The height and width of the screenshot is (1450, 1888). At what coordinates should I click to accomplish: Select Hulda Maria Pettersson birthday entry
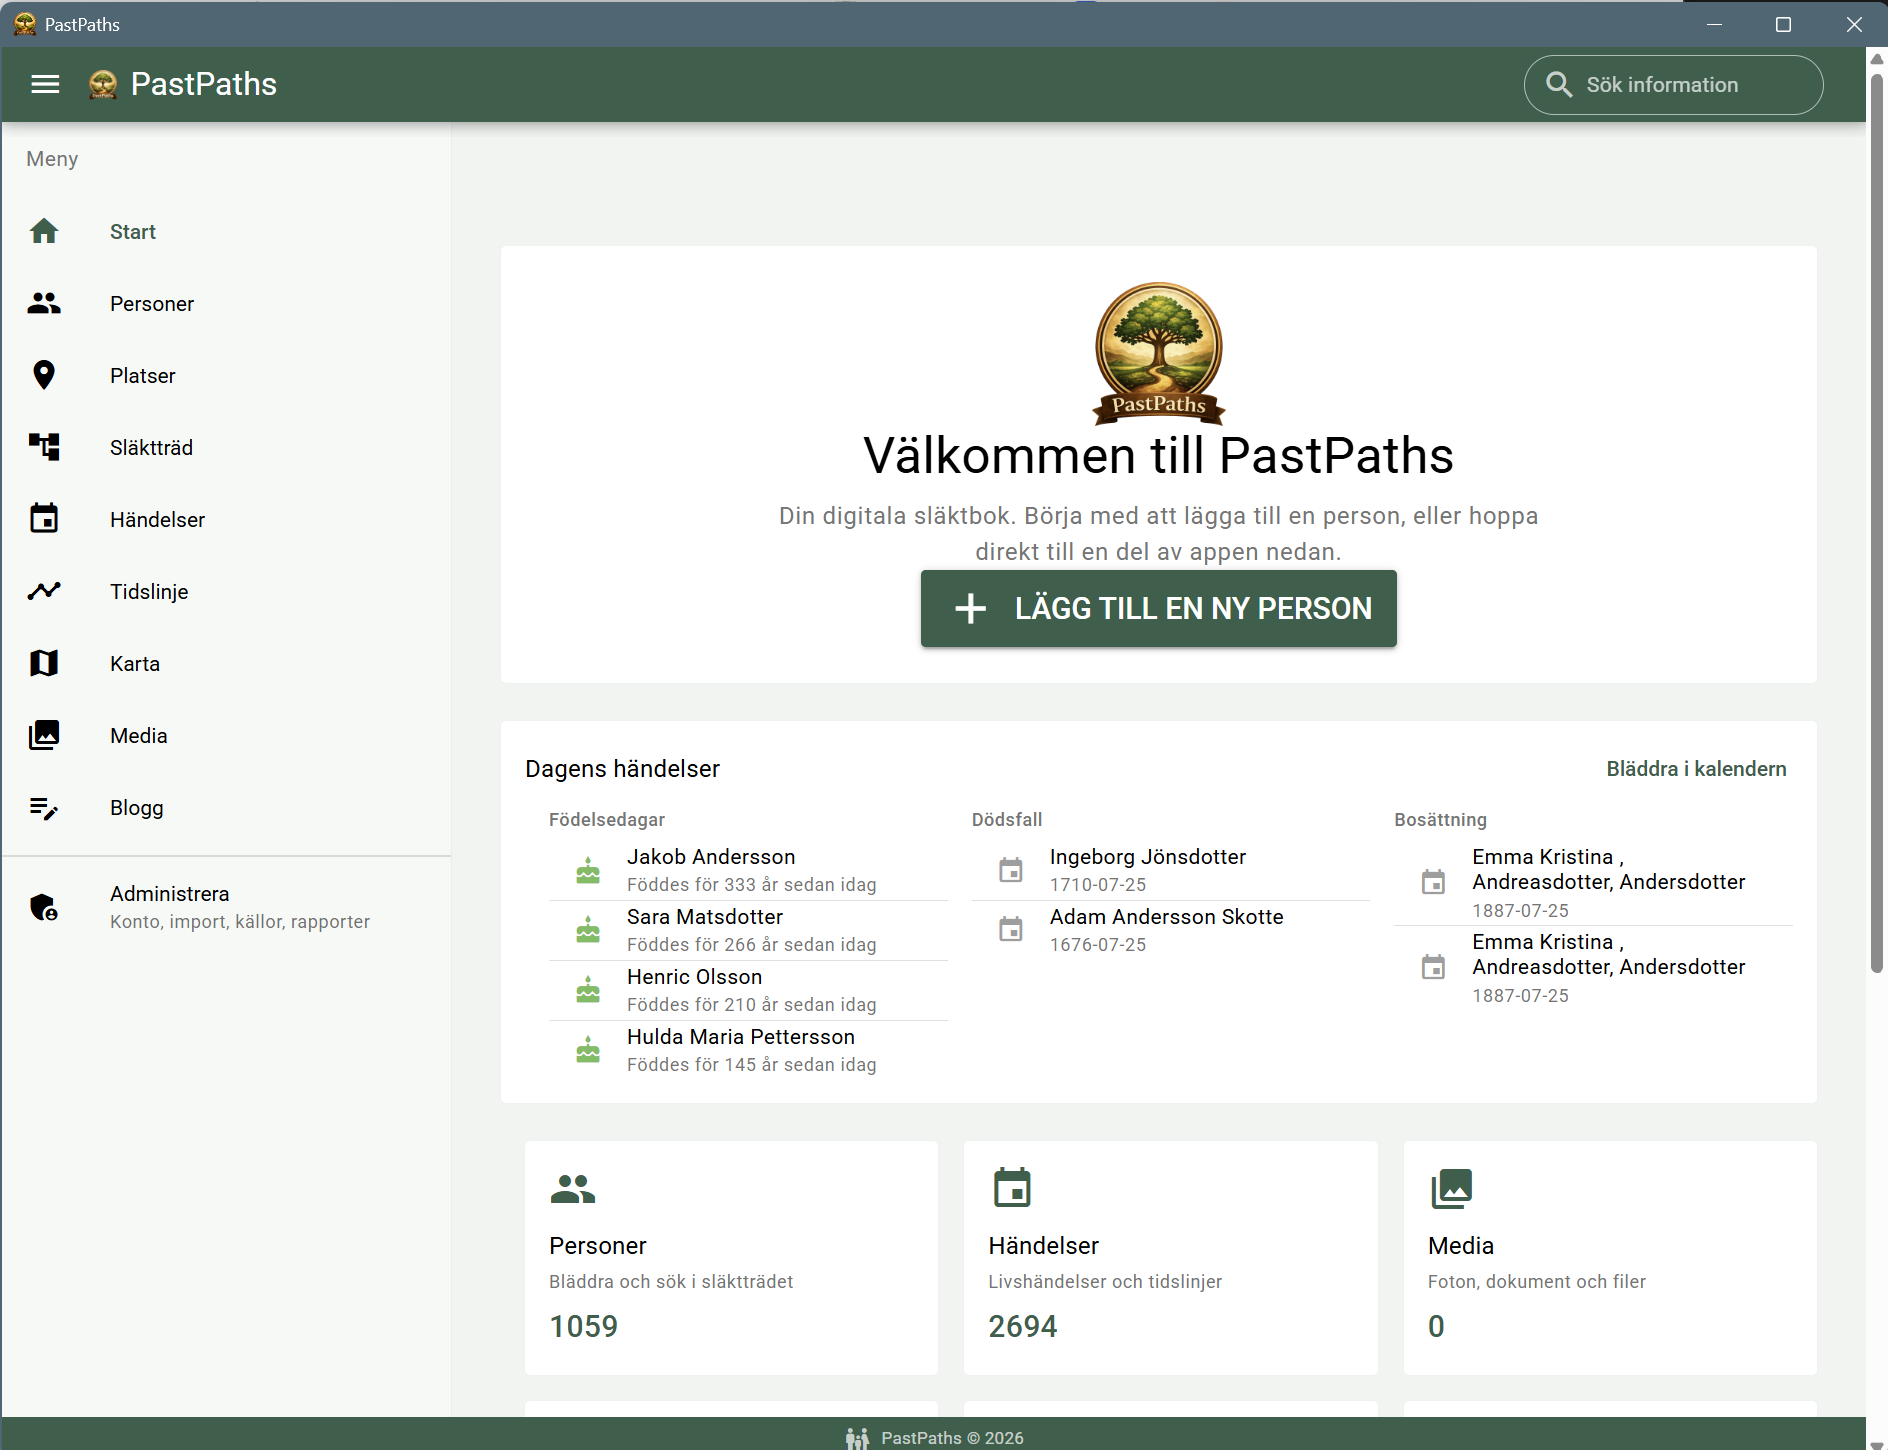tap(748, 1051)
